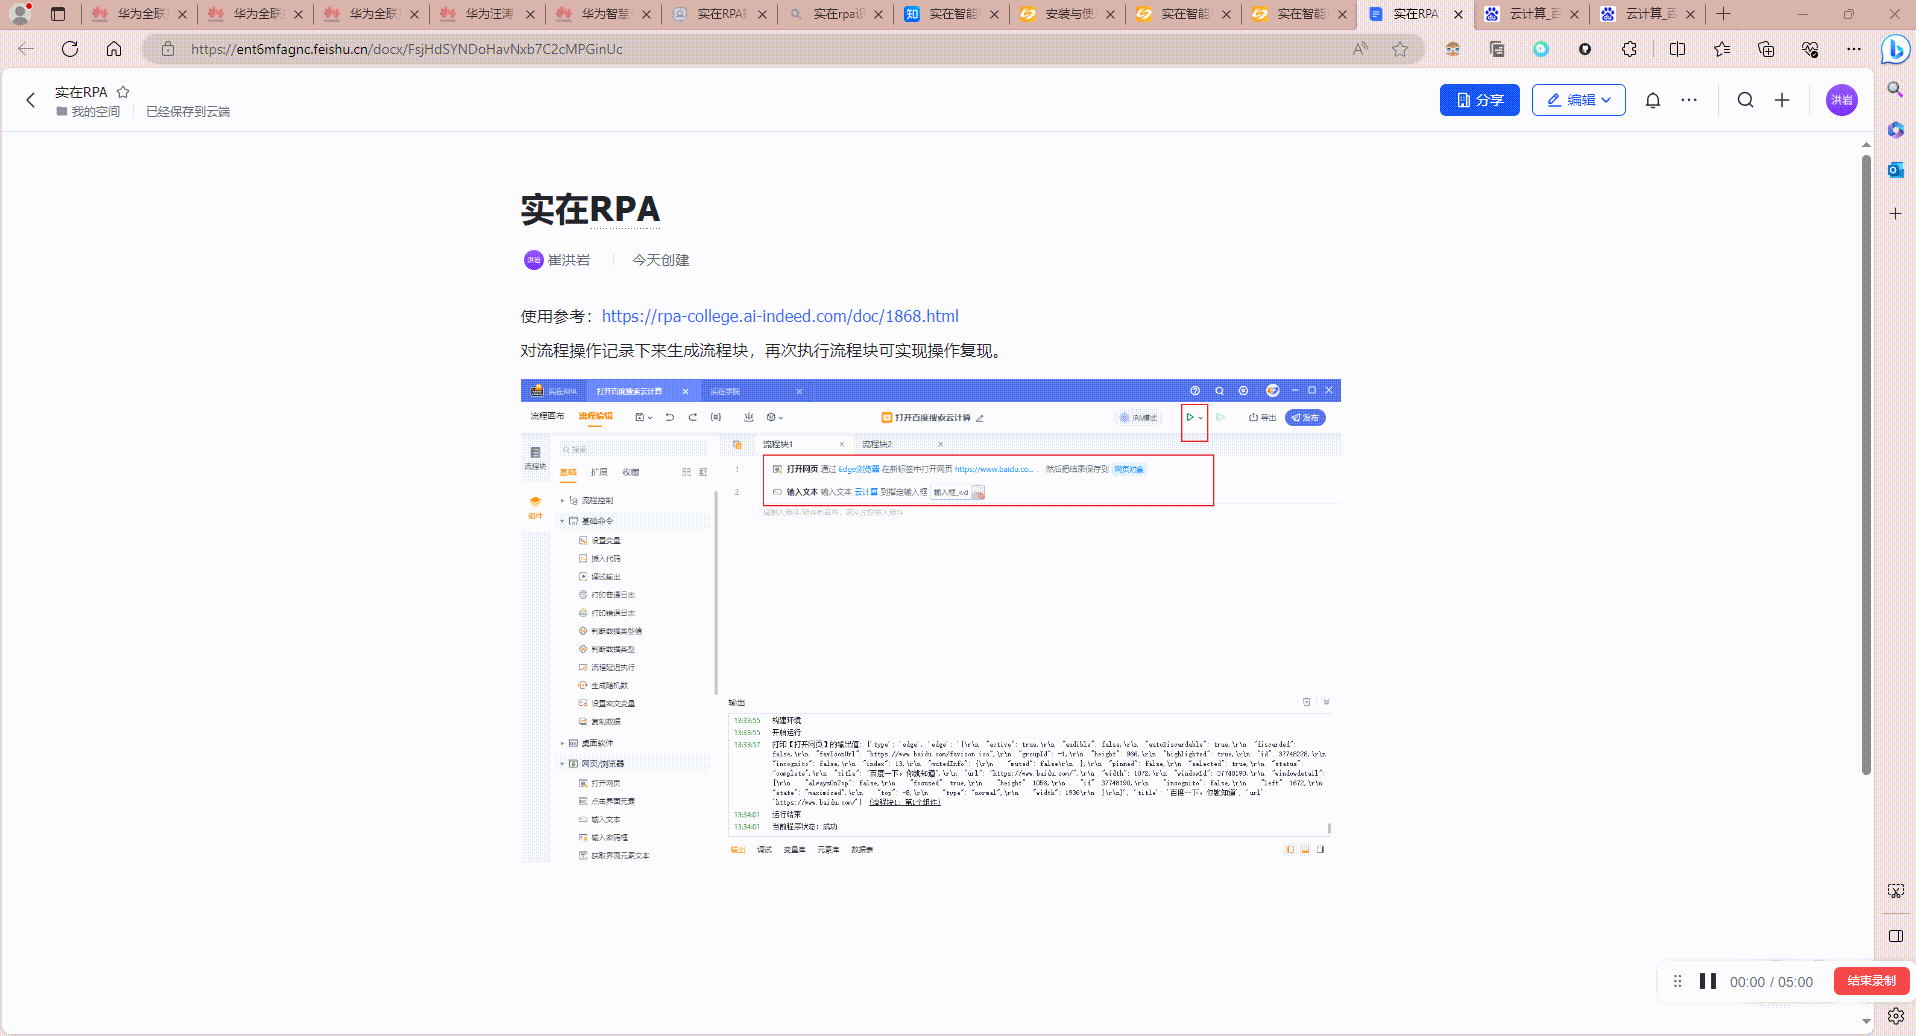1916x1036 pixels.
Task: Click the 今天创建 creation date text
Action: (x=660, y=260)
